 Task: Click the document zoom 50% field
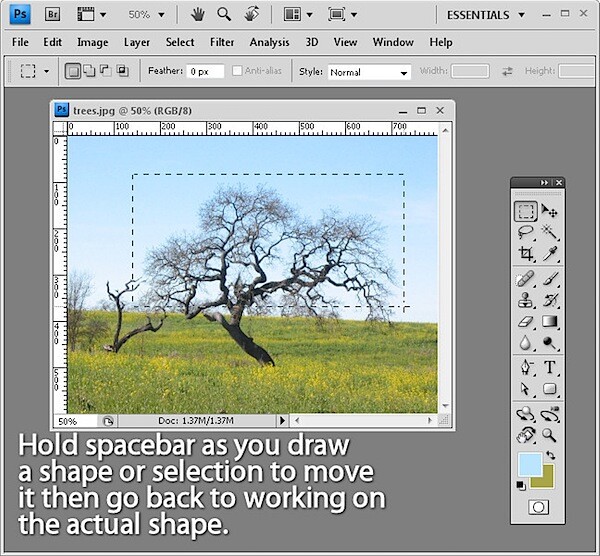(75, 421)
